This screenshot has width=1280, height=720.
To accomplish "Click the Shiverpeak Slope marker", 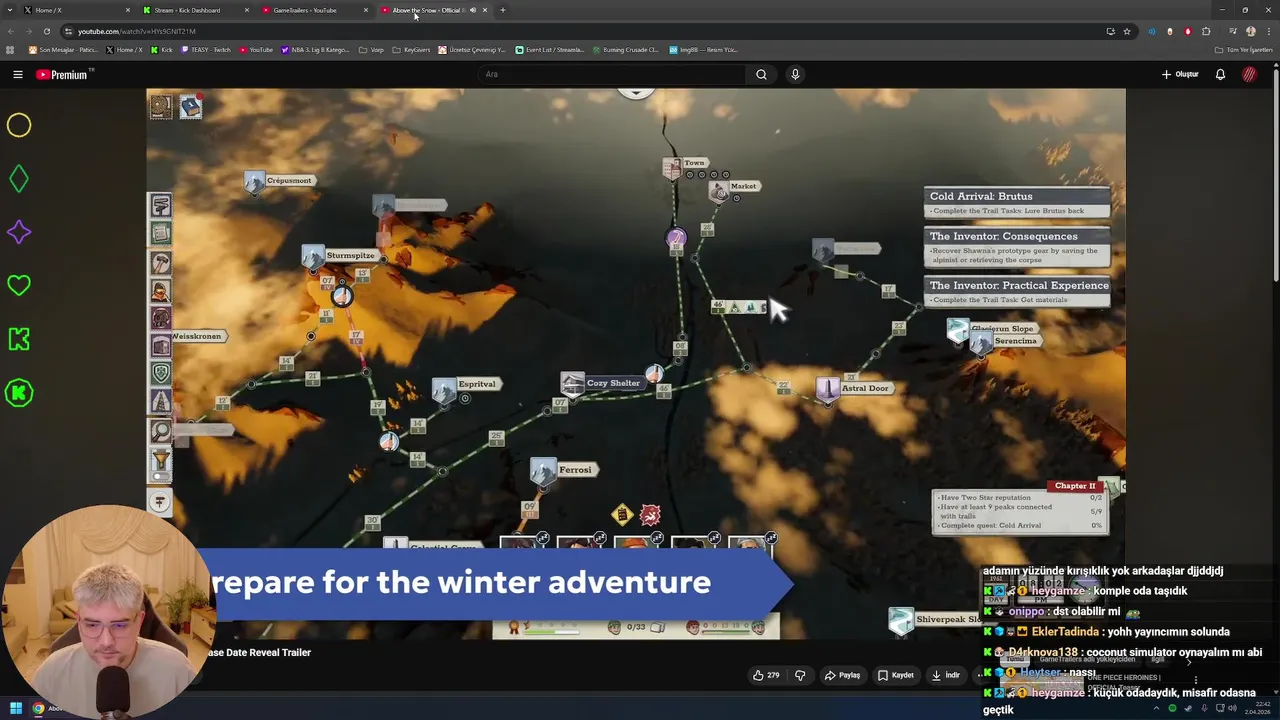I will point(935,620).
